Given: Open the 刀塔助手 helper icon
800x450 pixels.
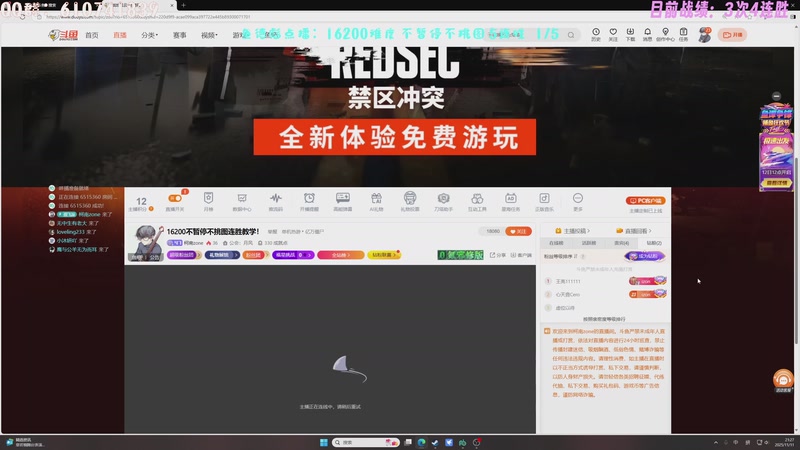Looking at the screenshot, I should 443,202.
